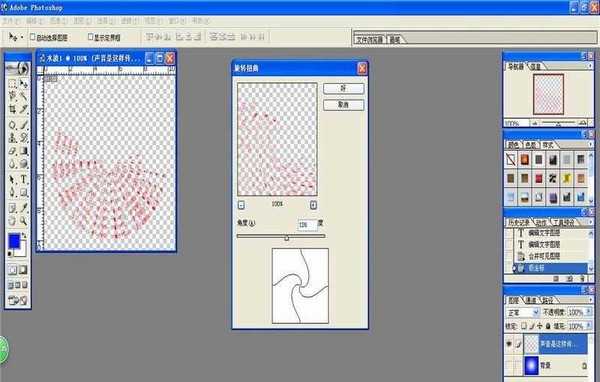
Task: Select the Eraser tool
Action: (13, 152)
